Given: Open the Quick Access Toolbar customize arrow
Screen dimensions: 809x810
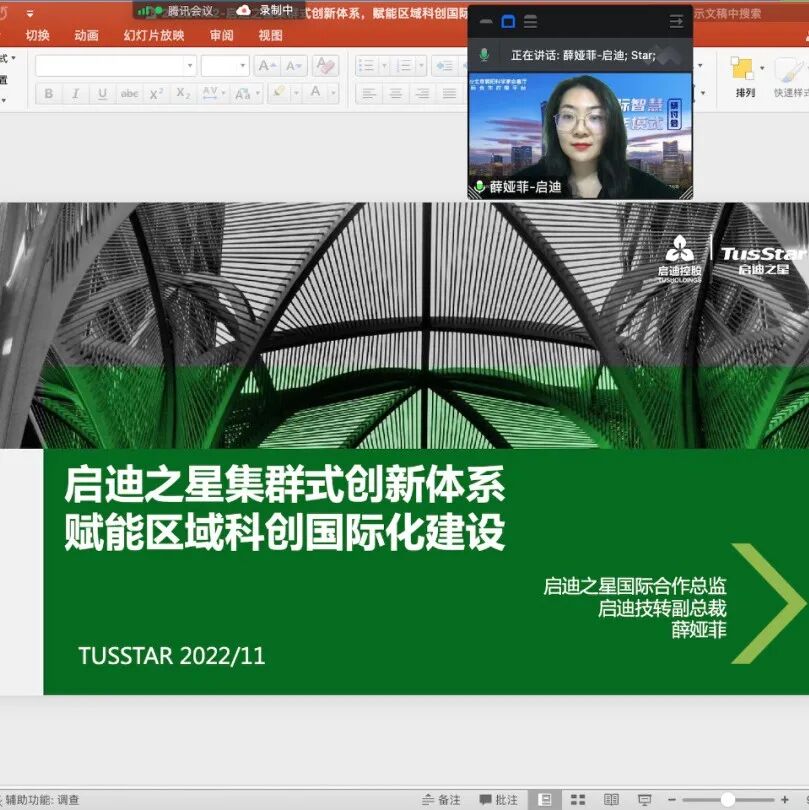Looking at the screenshot, I should coord(30,14).
